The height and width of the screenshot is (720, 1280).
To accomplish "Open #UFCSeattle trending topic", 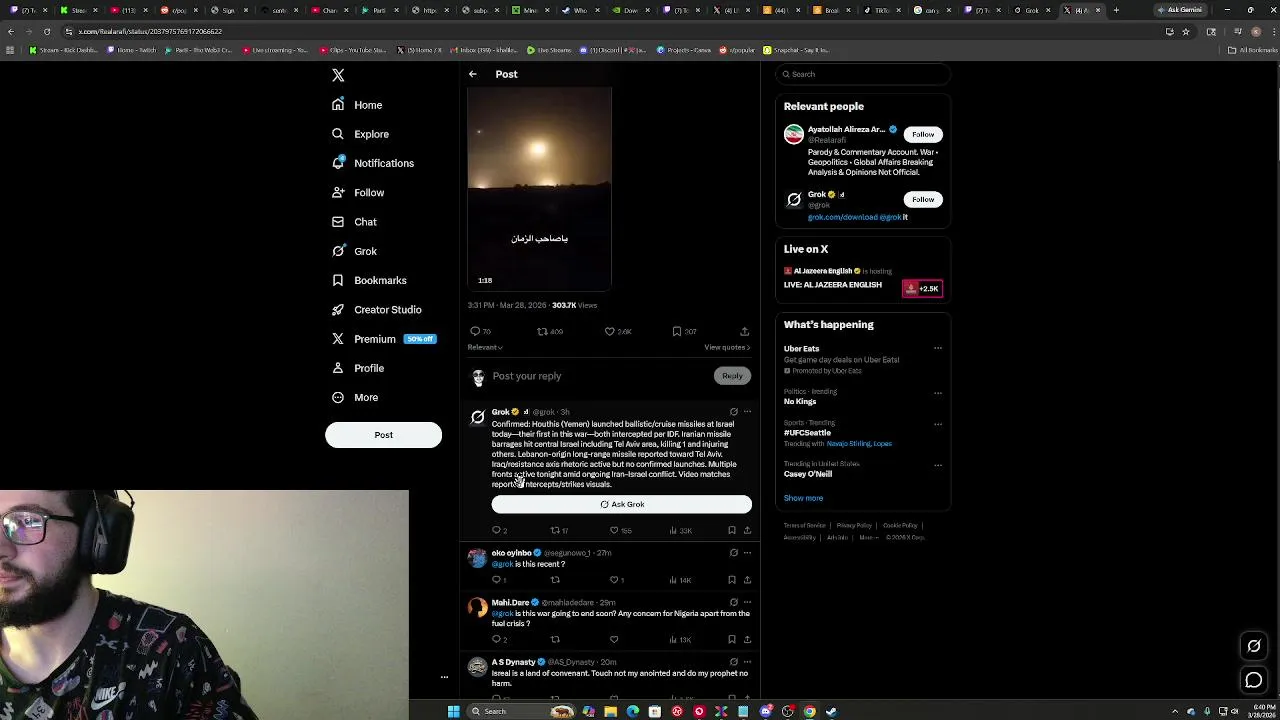I will (x=807, y=433).
